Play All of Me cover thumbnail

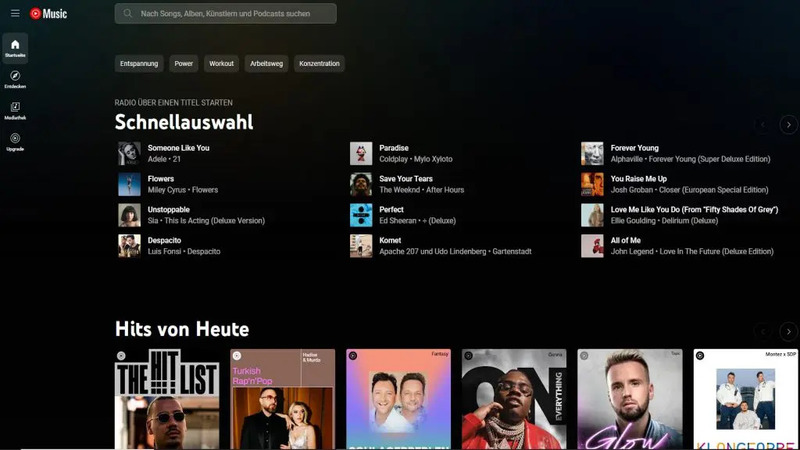(x=592, y=246)
